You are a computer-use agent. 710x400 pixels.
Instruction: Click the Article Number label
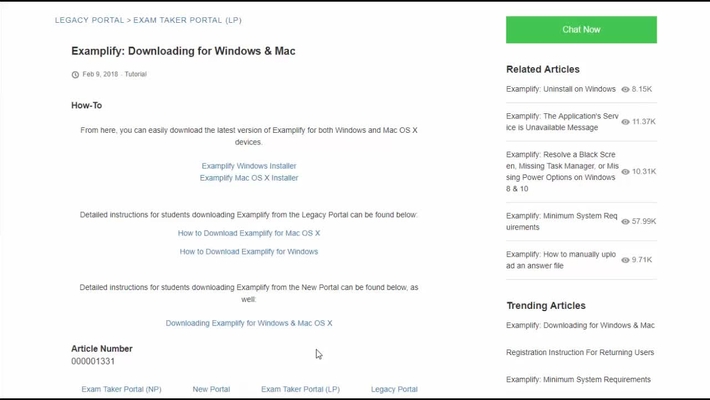pyautogui.click(x=102, y=349)
